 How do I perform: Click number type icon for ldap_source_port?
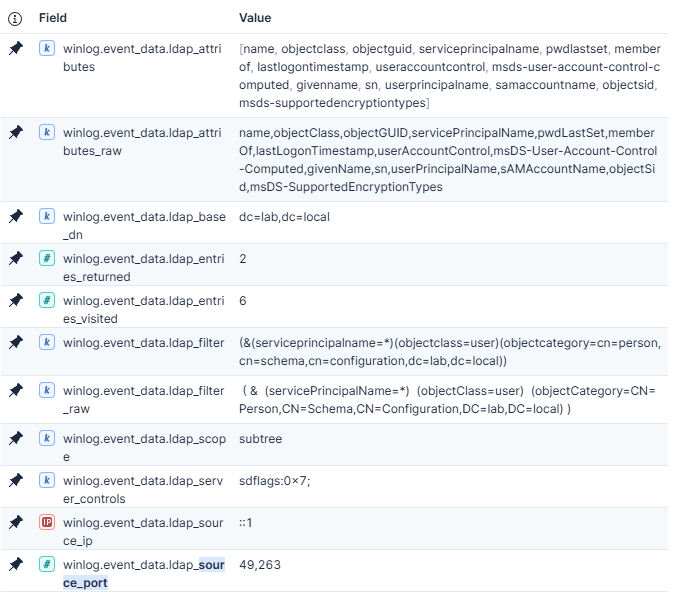47,564
